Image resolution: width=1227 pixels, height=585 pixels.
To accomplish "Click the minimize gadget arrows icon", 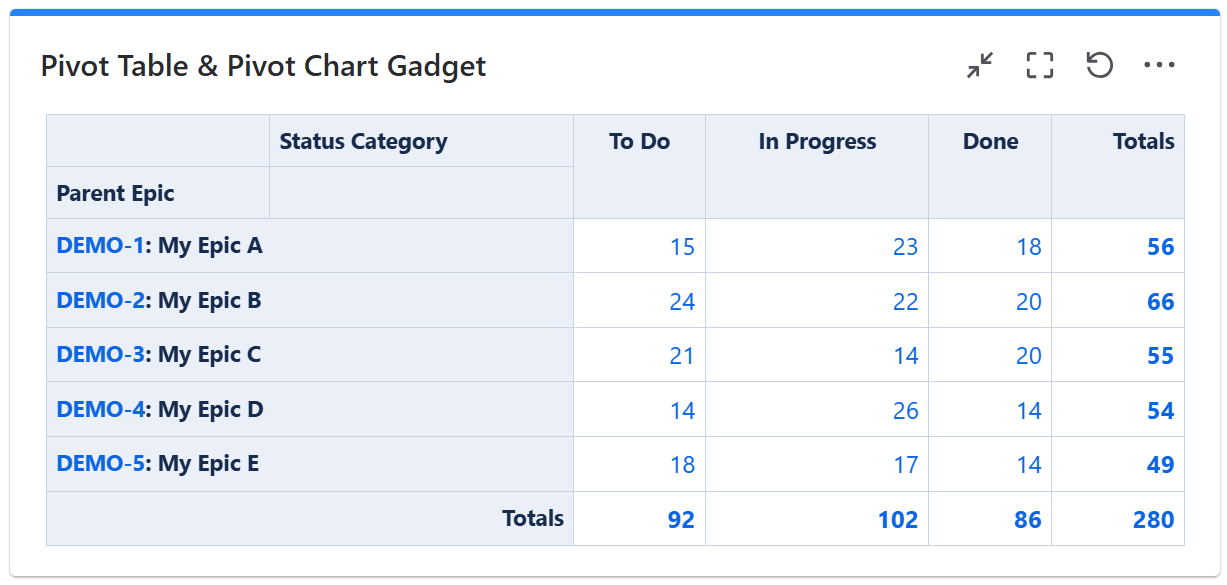I will [980, 66].
